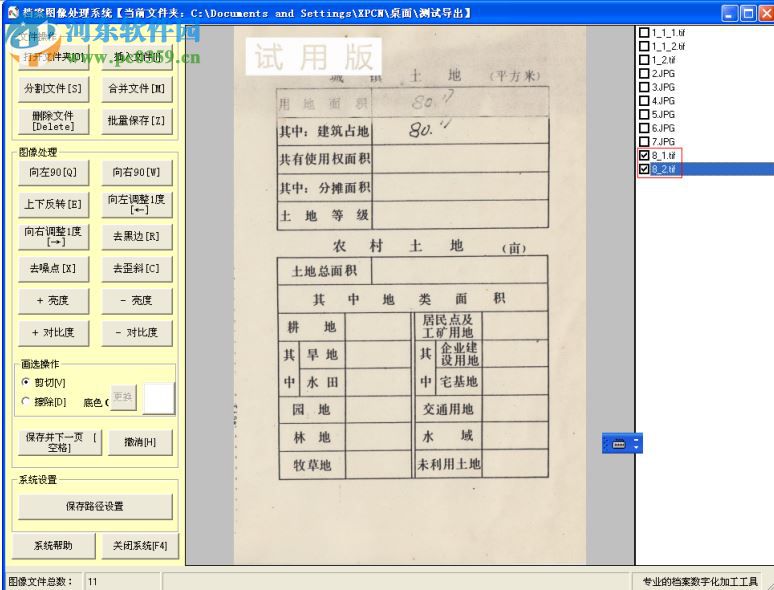
Task: Click the image total count field showing 11
Action: [x=122, y=582]
